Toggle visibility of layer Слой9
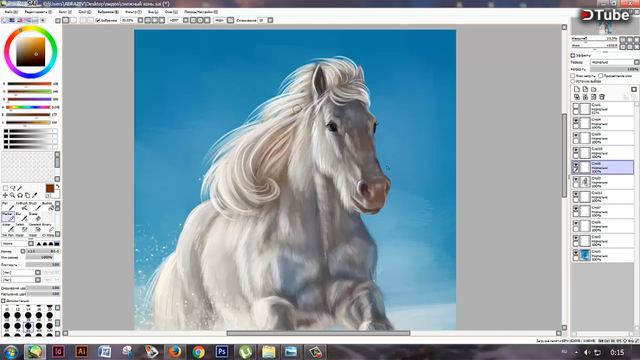 click(576, 136)
